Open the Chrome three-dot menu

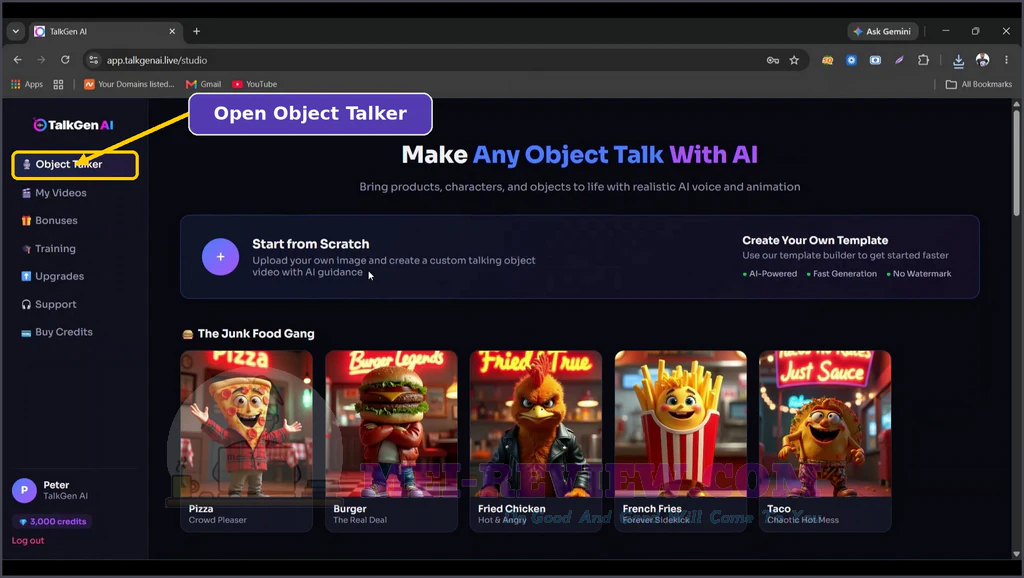pyautogui.click(x=1006, y=60)
